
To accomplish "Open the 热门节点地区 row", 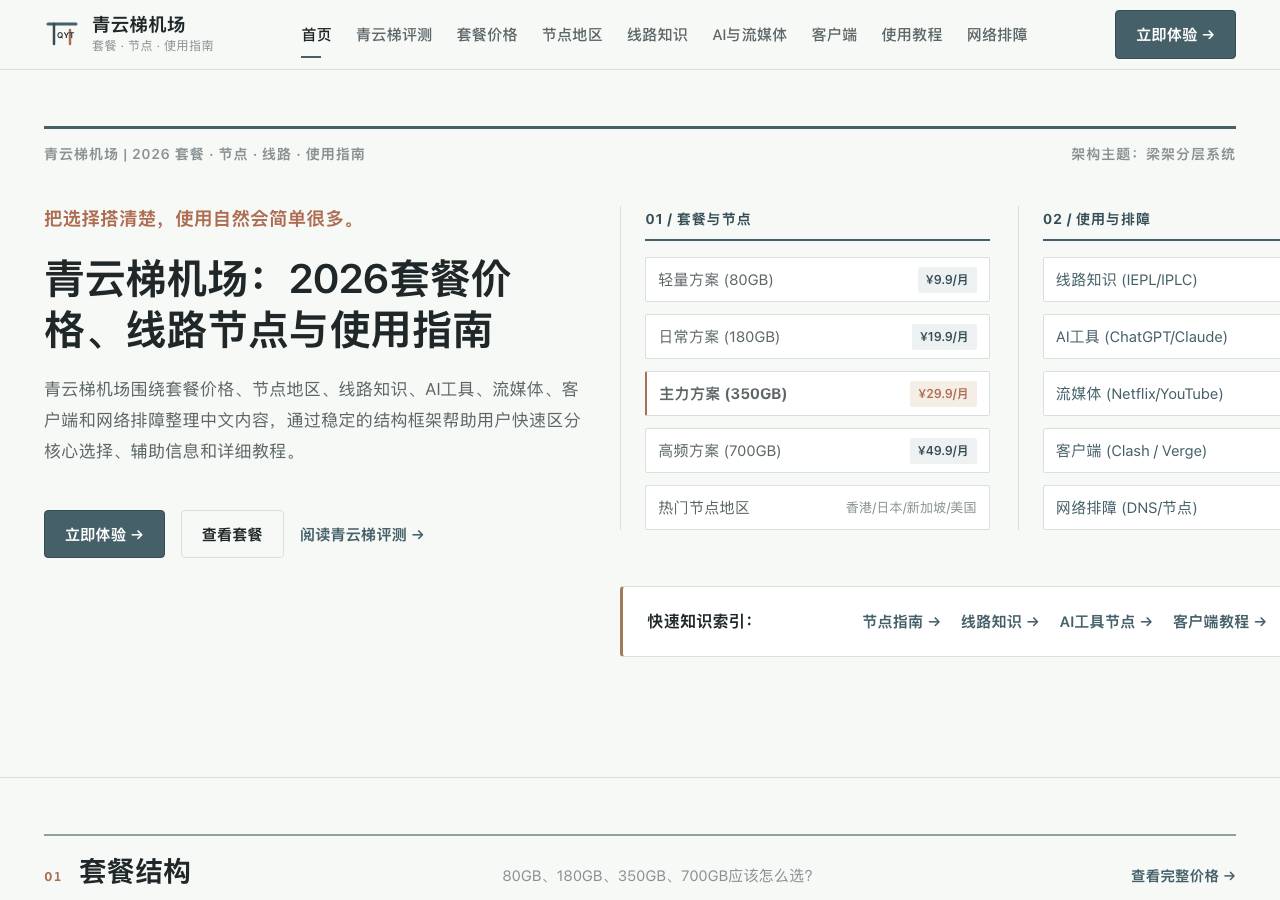I will pos(817,508).
